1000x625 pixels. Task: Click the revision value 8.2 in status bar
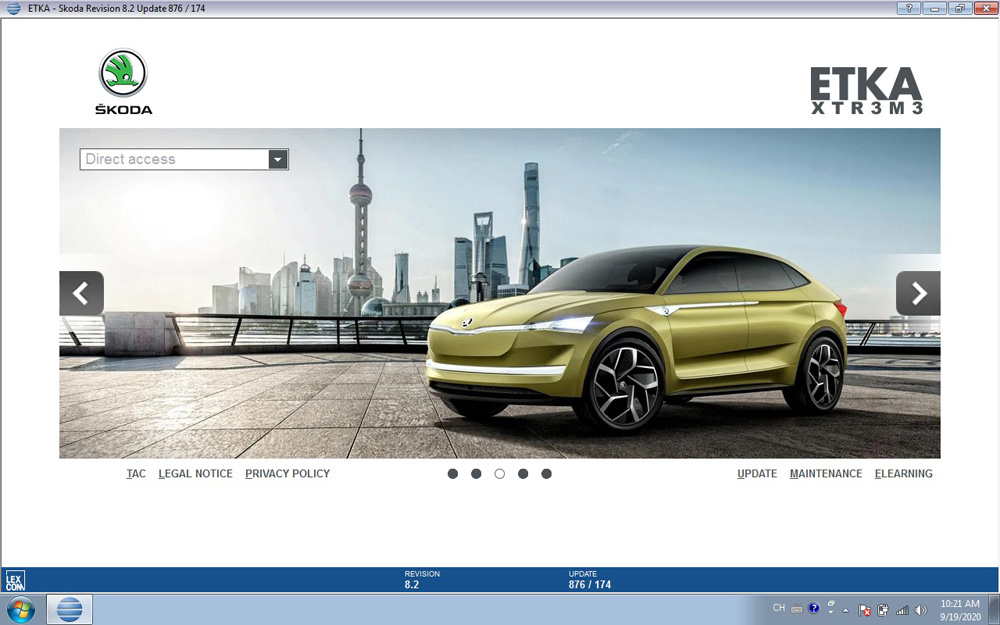[x=411, y=584]
